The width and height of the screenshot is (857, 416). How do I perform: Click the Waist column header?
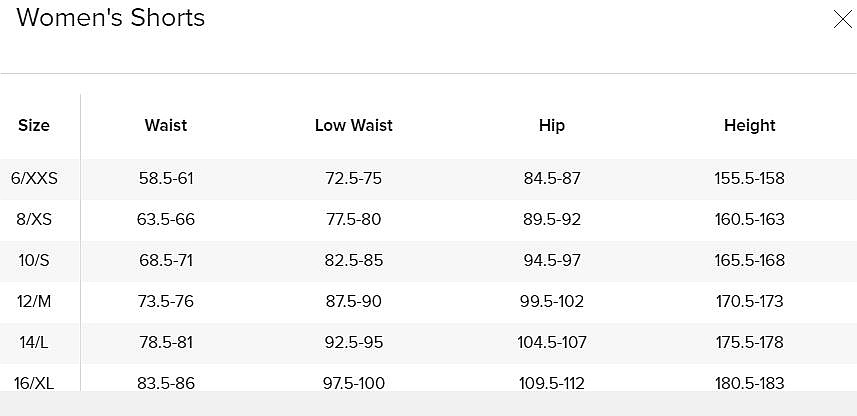166,126
